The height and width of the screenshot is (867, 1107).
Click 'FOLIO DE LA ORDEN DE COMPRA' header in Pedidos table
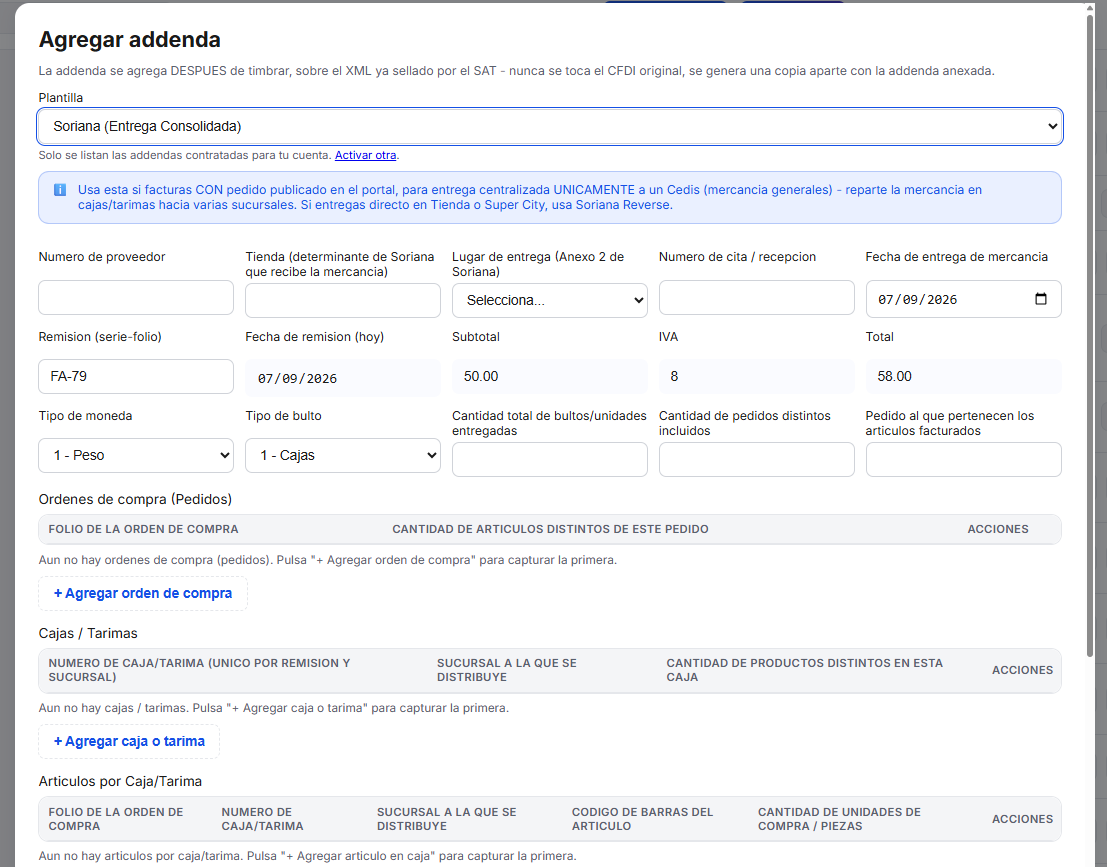143,530
